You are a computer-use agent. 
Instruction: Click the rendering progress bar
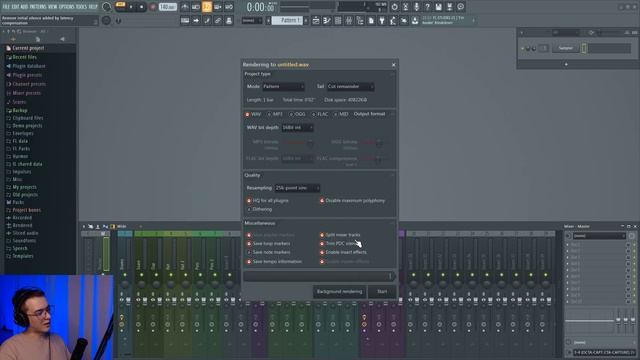tap(319, 276)
